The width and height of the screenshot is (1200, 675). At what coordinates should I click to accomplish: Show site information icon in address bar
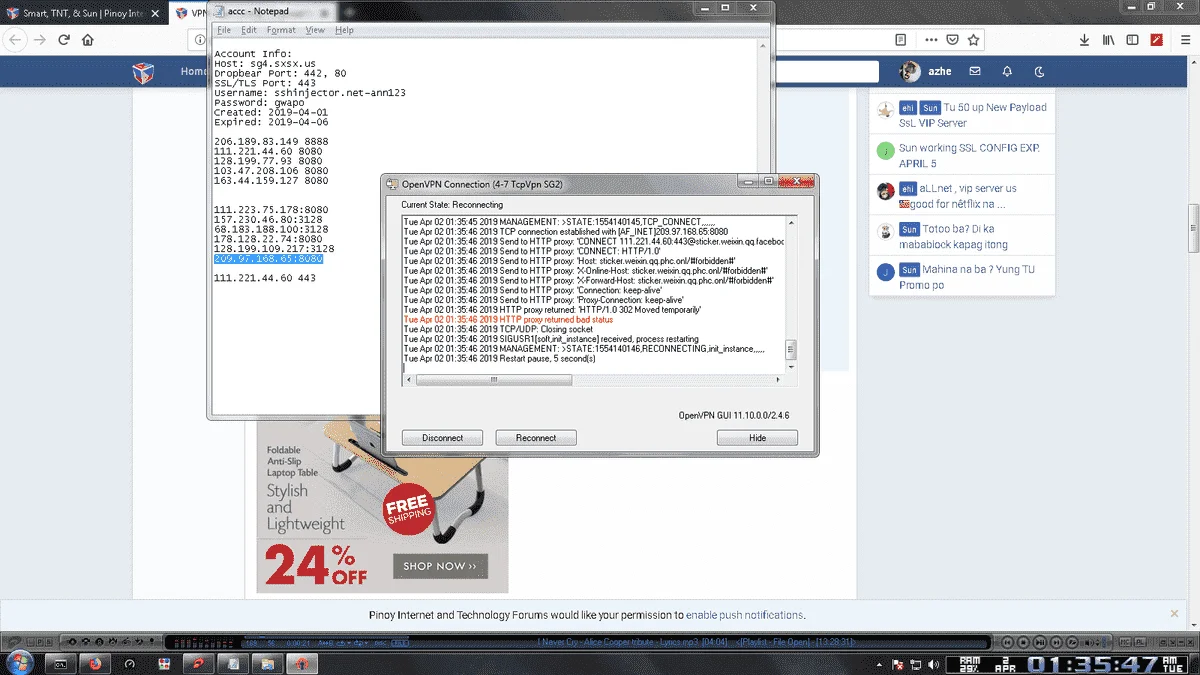coord(198,40)
